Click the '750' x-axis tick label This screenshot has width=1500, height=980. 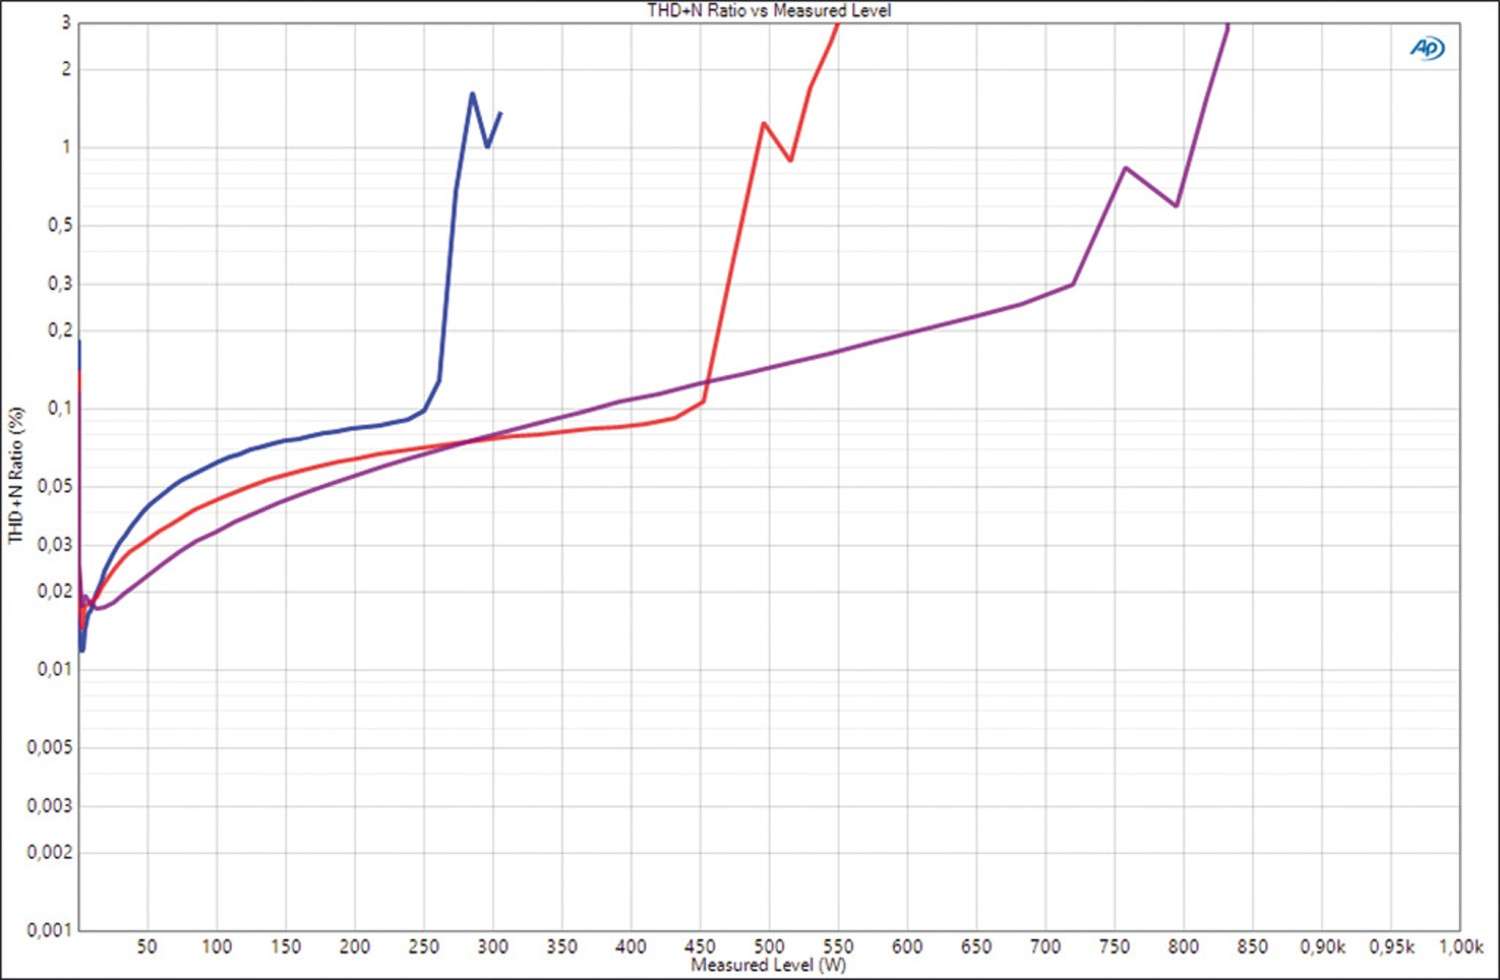[x=1114, y=946]
